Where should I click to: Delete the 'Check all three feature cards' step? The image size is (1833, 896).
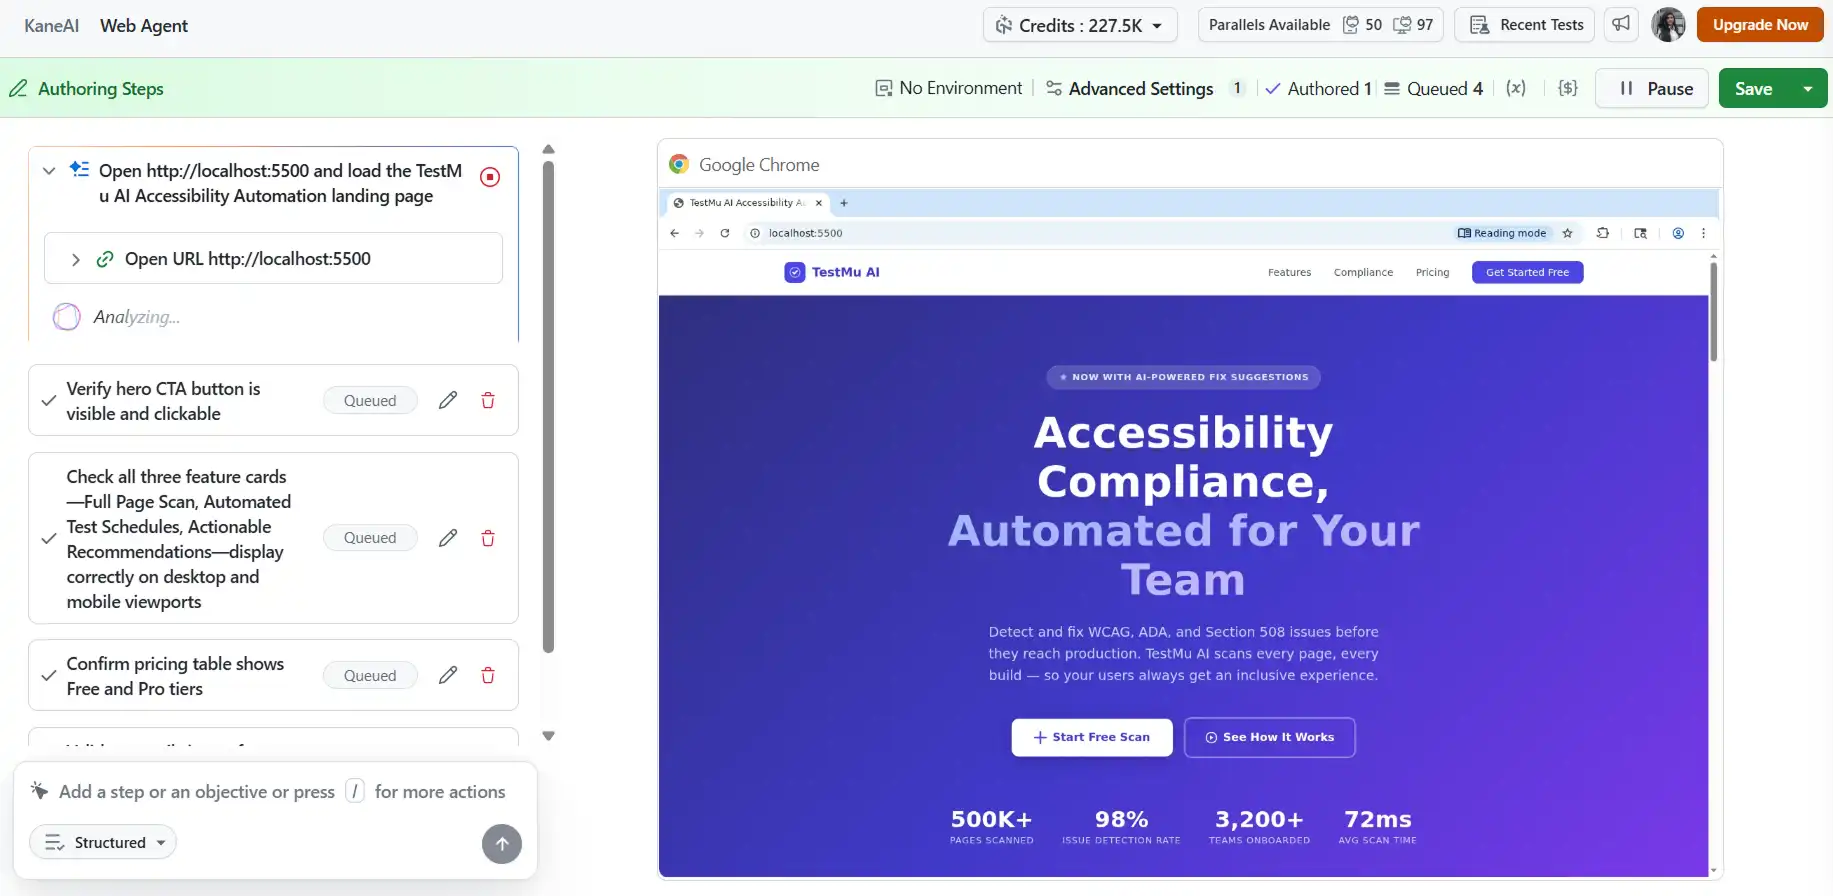click(488, 538)
